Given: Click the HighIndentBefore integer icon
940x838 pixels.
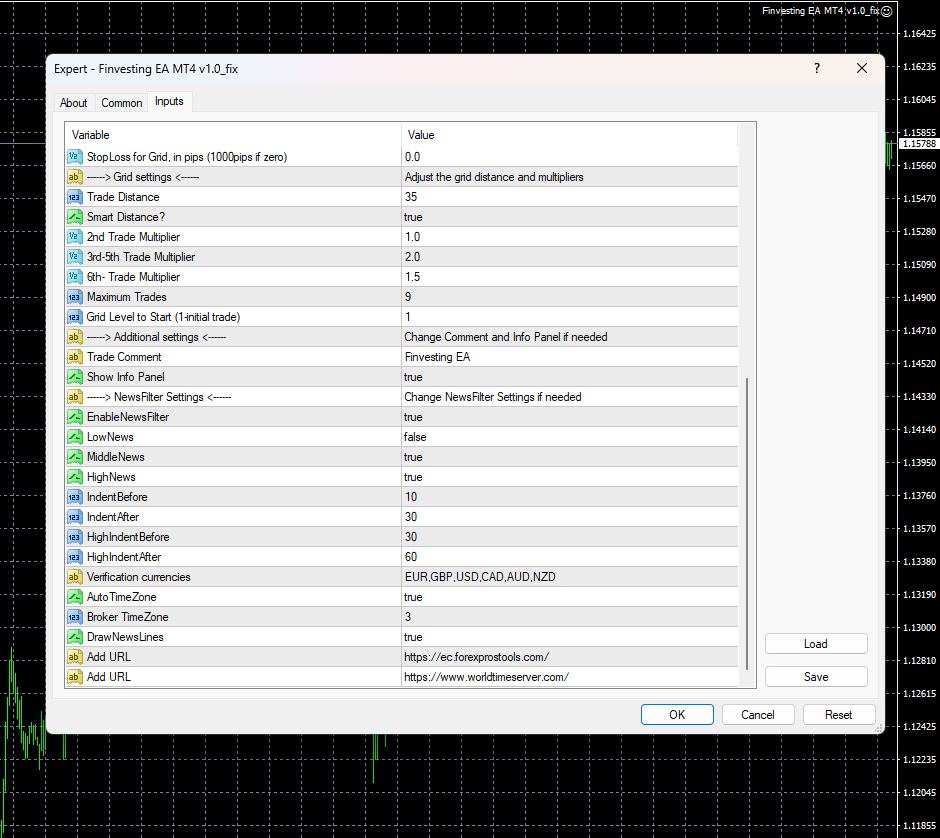Looking at the screenshot, I should 74,536.
